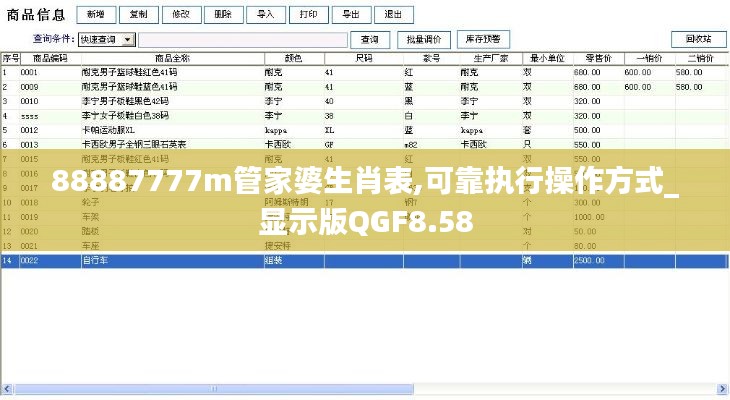Open 批量调价 batch price adjustment
730x400 pixels.
[x=423, y=39]
